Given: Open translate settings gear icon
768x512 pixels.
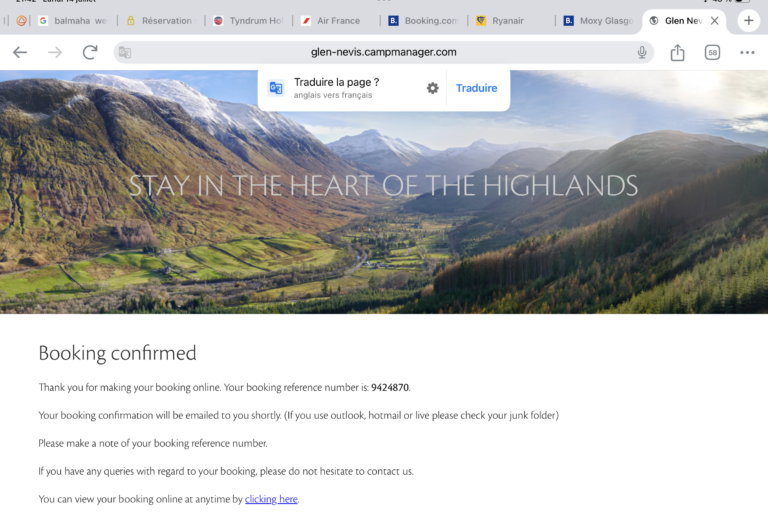Looking at the screenshot, I should pos(432,88).
